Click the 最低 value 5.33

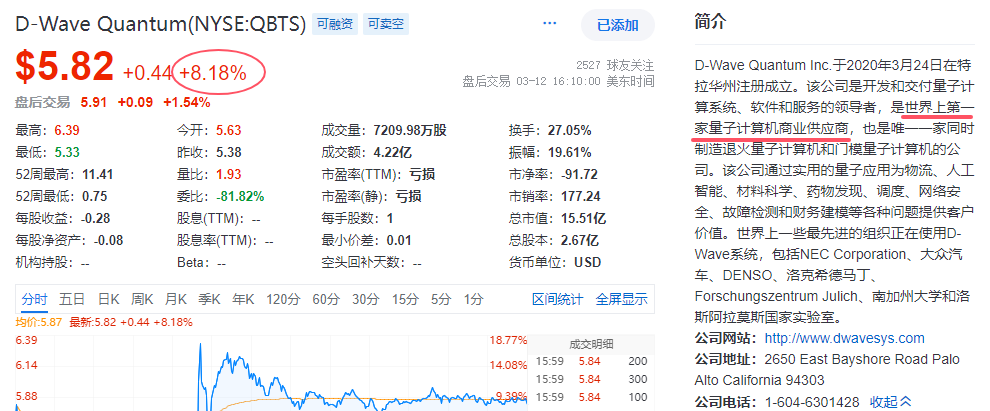click(67, 152)
